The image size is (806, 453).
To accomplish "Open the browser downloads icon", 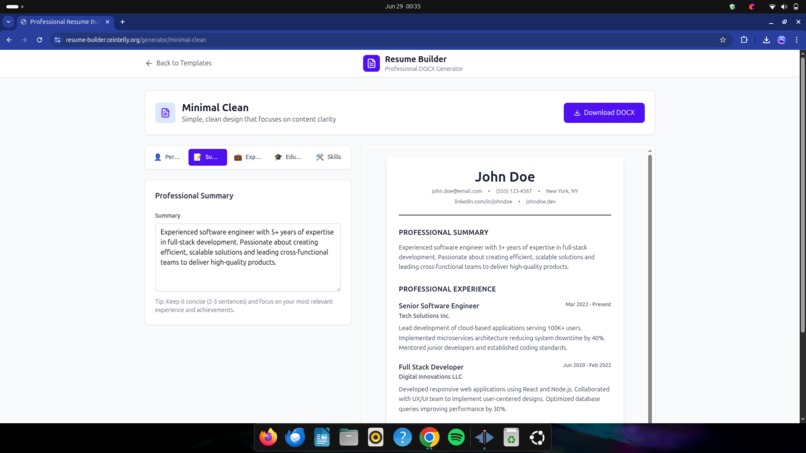I will pos(766,40).
